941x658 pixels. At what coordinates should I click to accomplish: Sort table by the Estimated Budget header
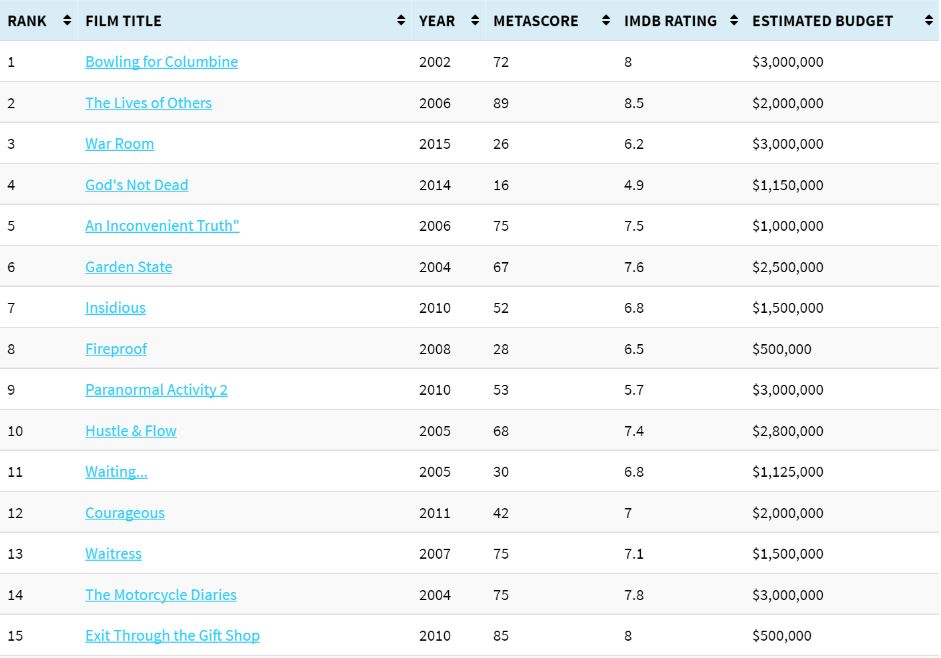click(x=822, y=21)
